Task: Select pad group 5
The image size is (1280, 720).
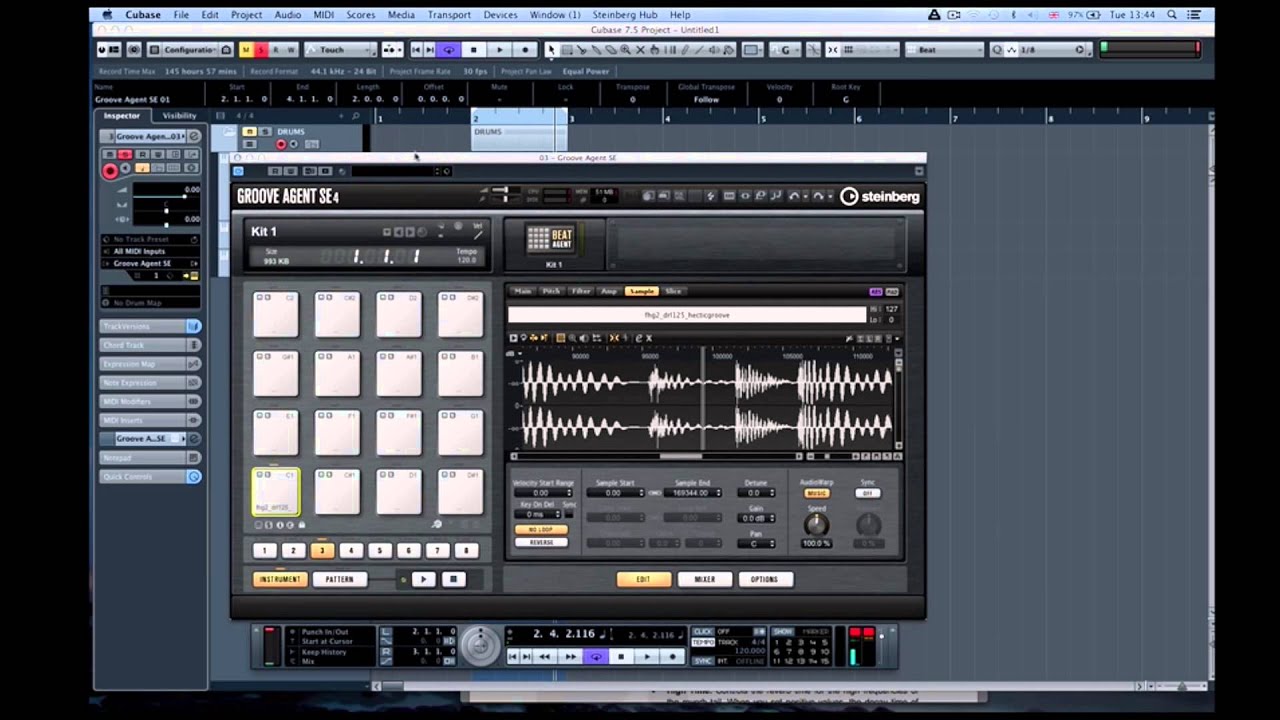Action: pos(379,550)
